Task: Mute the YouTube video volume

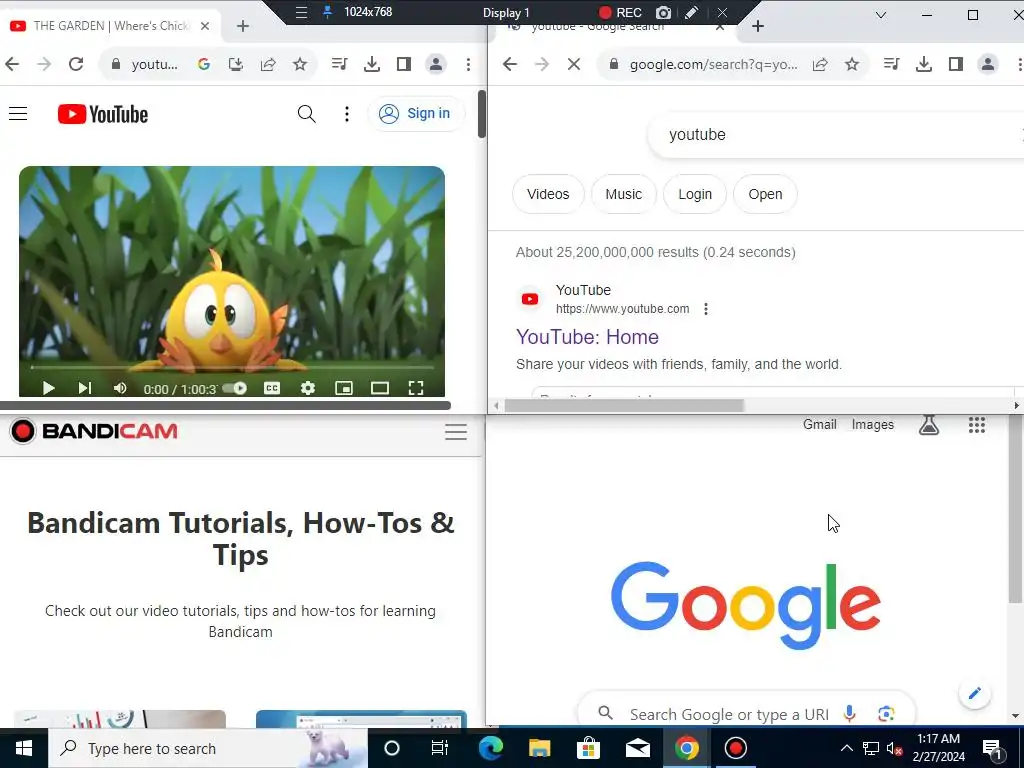Action: (120, 389)
